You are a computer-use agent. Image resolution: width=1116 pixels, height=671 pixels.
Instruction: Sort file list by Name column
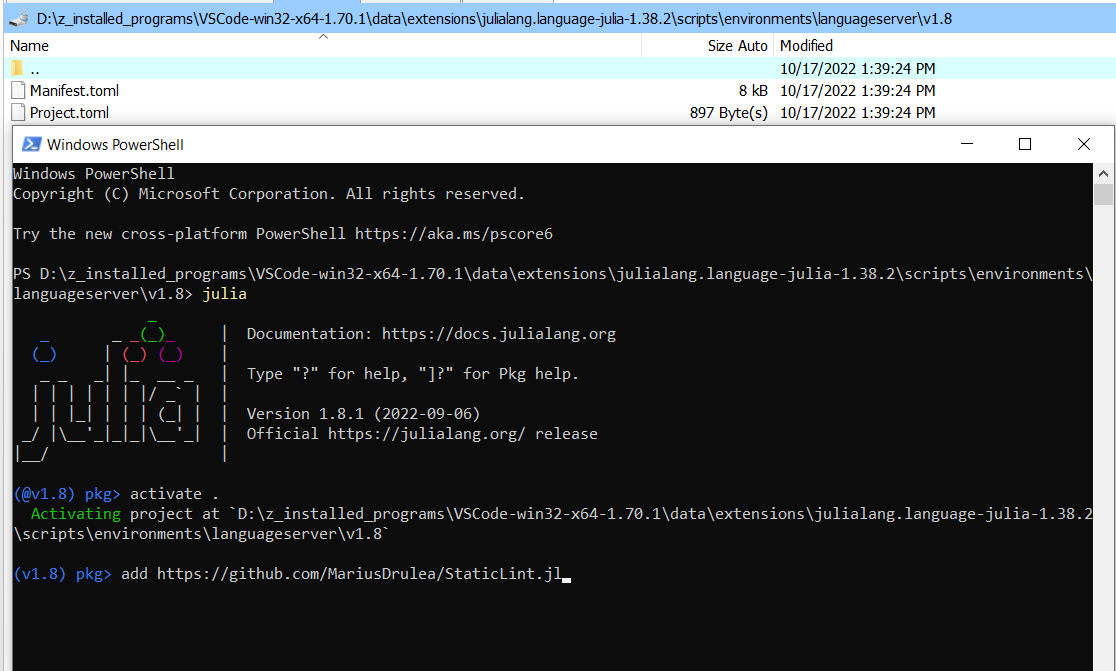coord(29,46)
